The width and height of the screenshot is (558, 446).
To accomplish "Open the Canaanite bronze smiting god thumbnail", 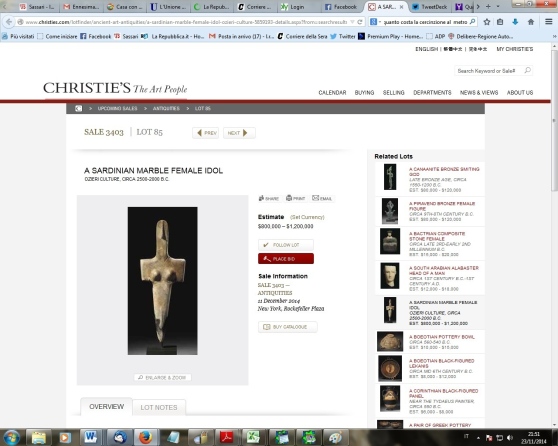I will click(390, 177).
